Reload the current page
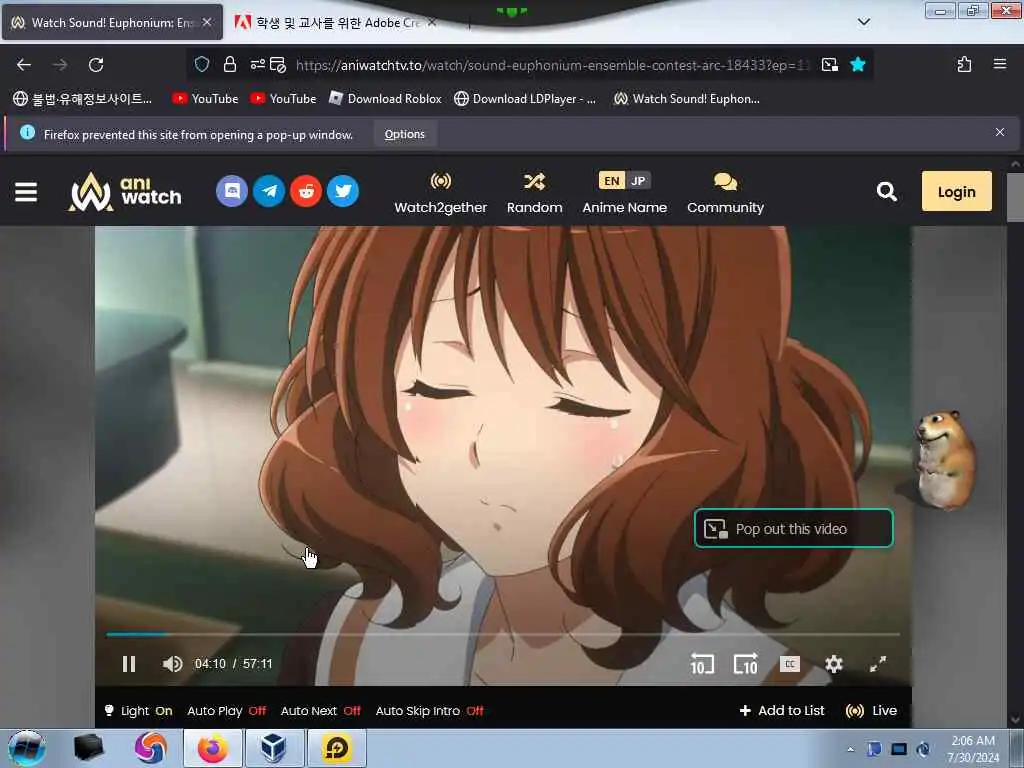This screenshot has width=1024, height=768. click(x=96, y=65)
